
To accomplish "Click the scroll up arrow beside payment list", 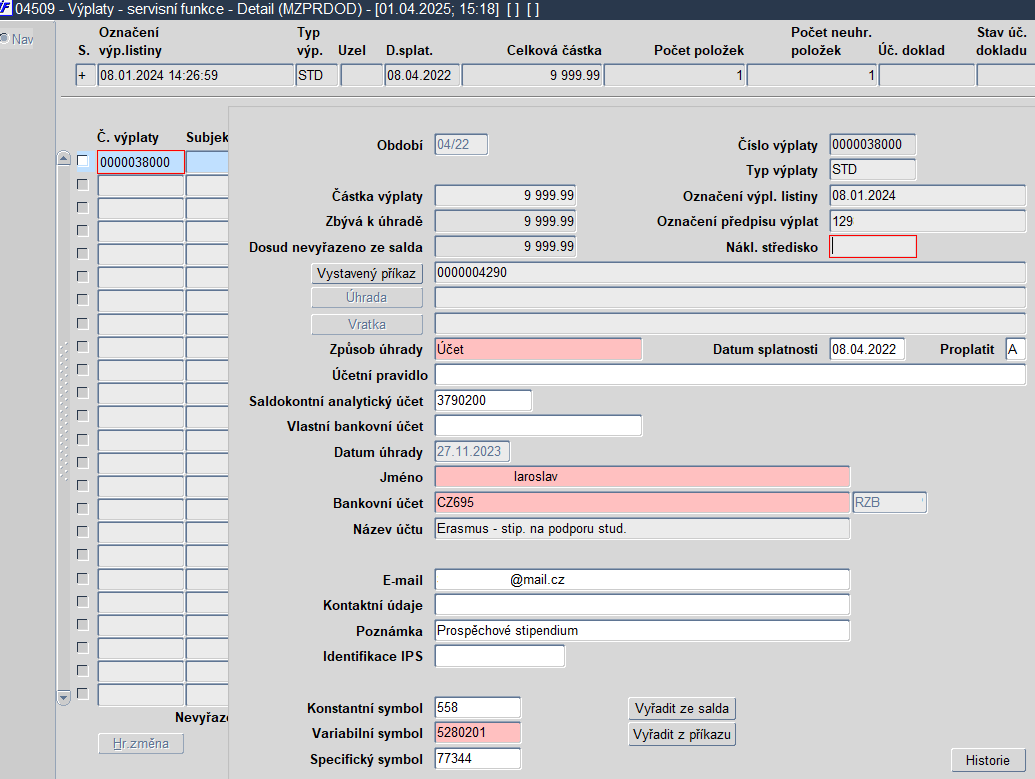I will point(64,160).
